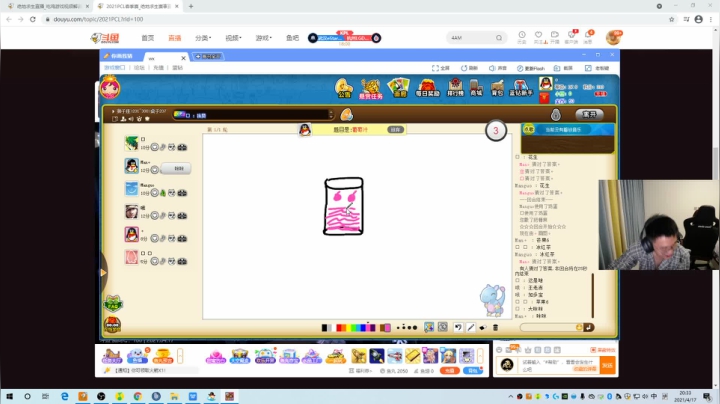Bookmark this page with the star icon
Viewport: 720px width, 404px height.
click(671, 19)
